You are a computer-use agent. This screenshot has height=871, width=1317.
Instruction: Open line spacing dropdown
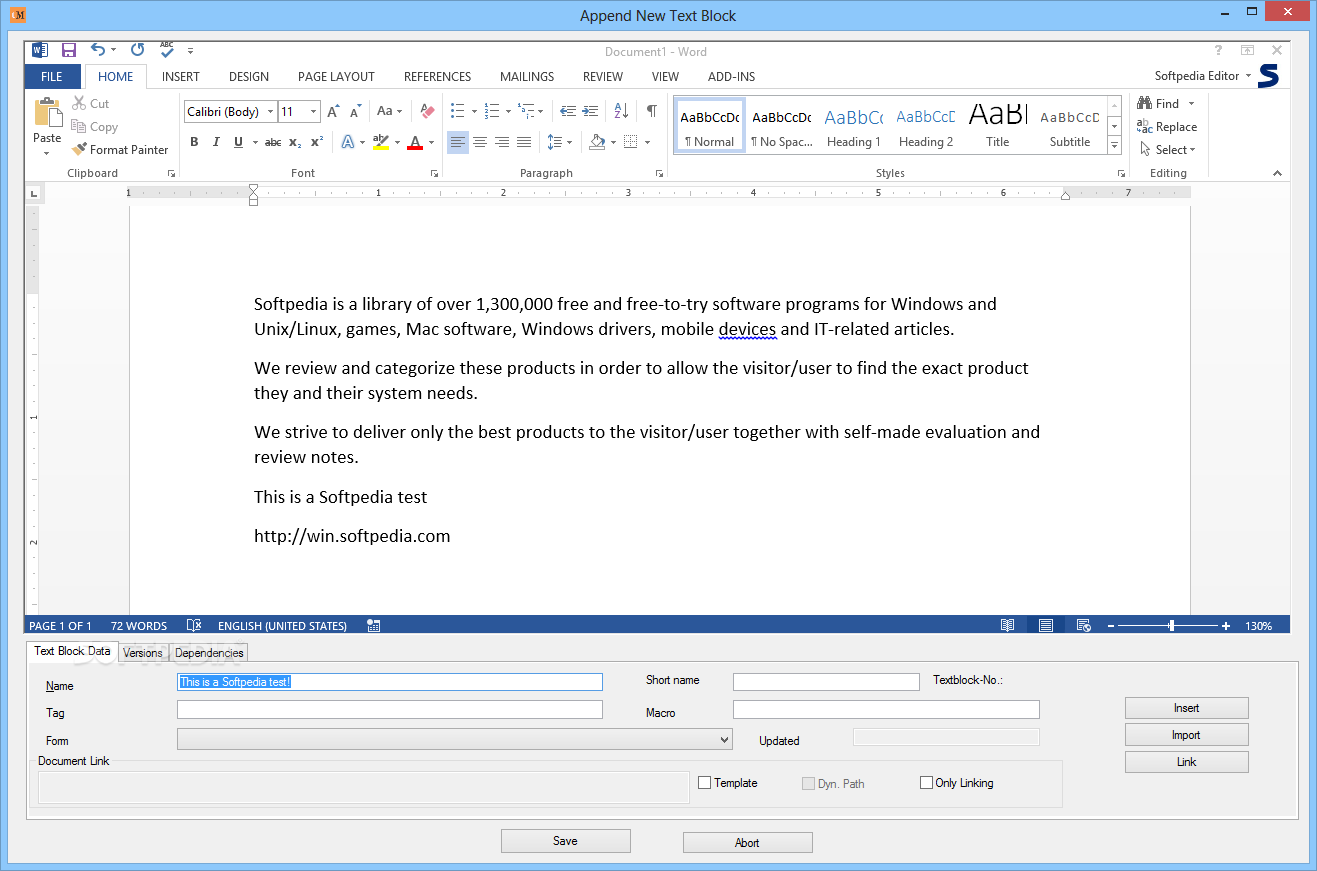click(x=560, y=142)
